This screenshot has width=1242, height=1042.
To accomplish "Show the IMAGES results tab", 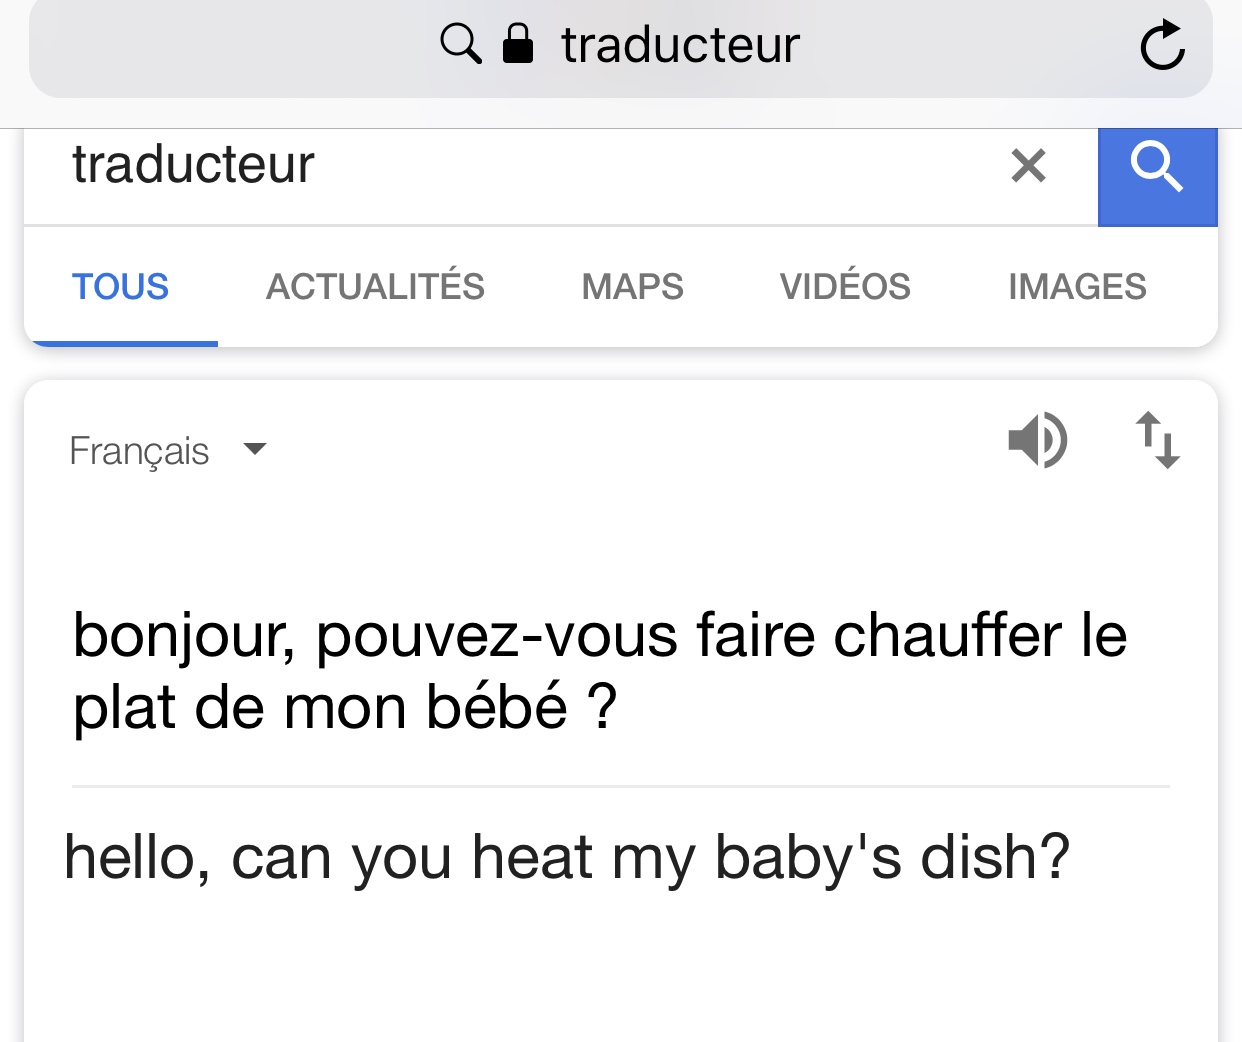I will 1077,287.
